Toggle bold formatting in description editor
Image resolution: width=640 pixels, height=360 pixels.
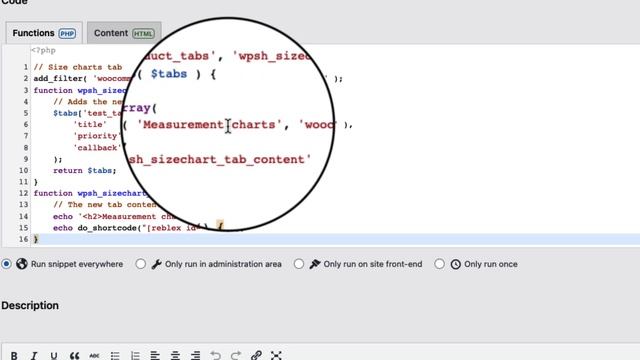coord(14,356)
